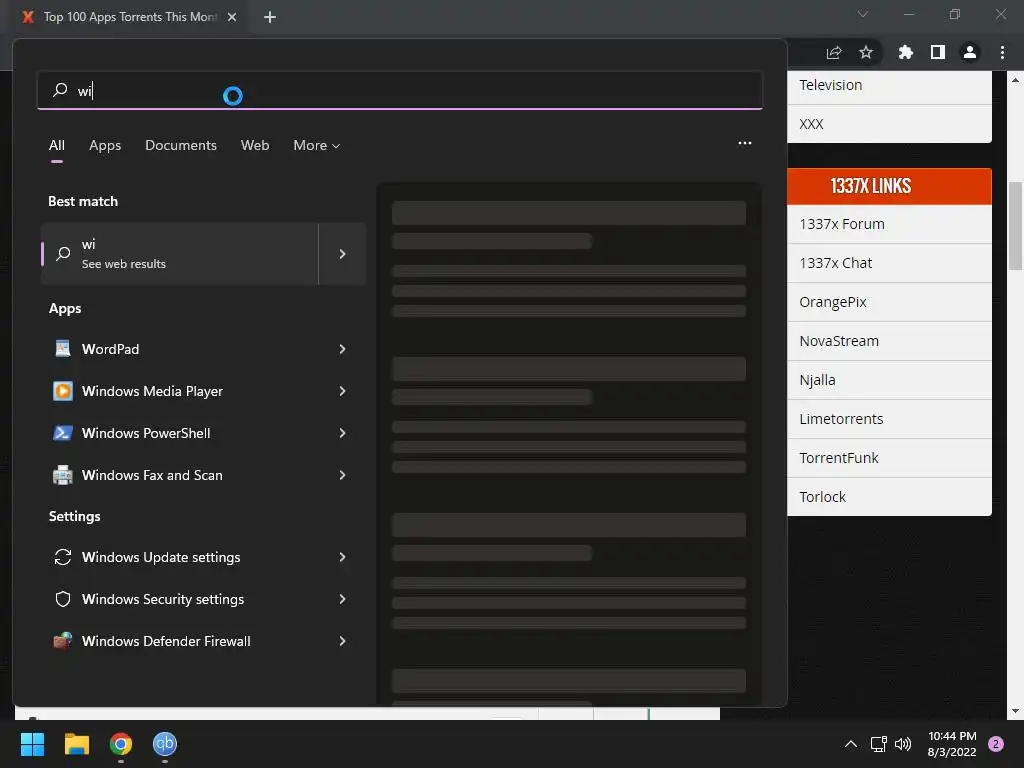The height and width of the screenshot is (768, 1024).
Task: Toggle Chrome side panel icon
Action: [938, 52]
